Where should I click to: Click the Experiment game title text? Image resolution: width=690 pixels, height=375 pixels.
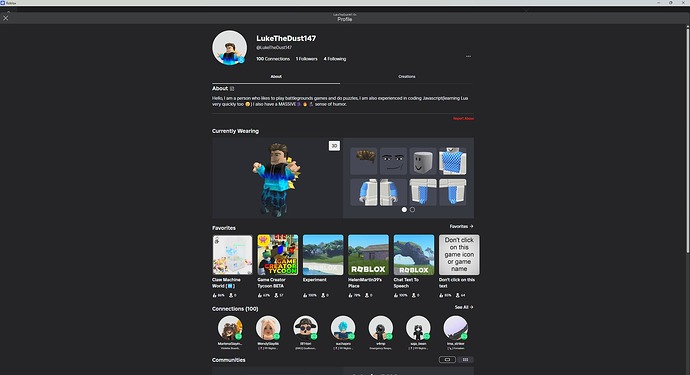point(315,280)
